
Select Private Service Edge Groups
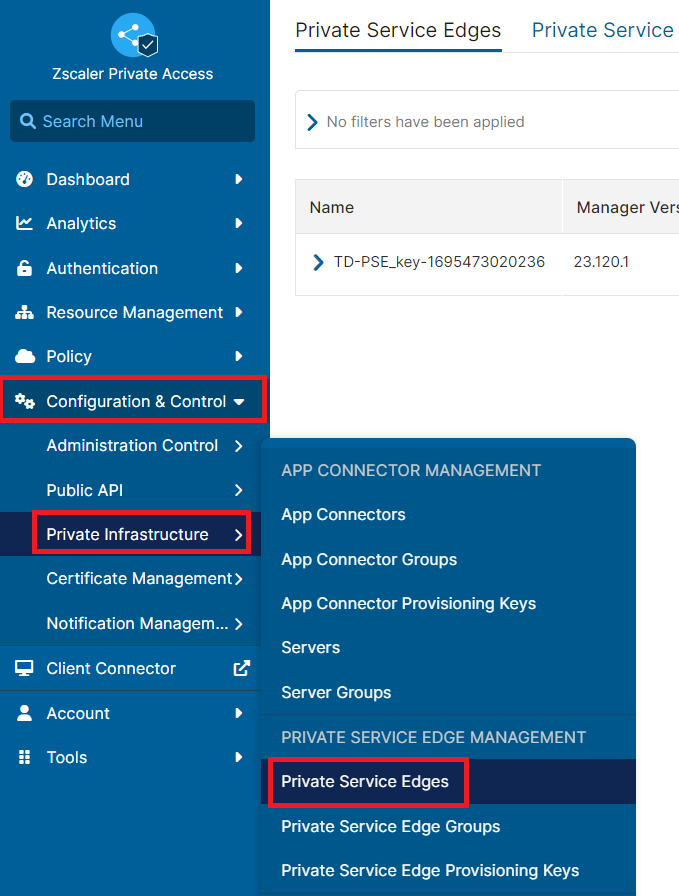tap(390, 826)
